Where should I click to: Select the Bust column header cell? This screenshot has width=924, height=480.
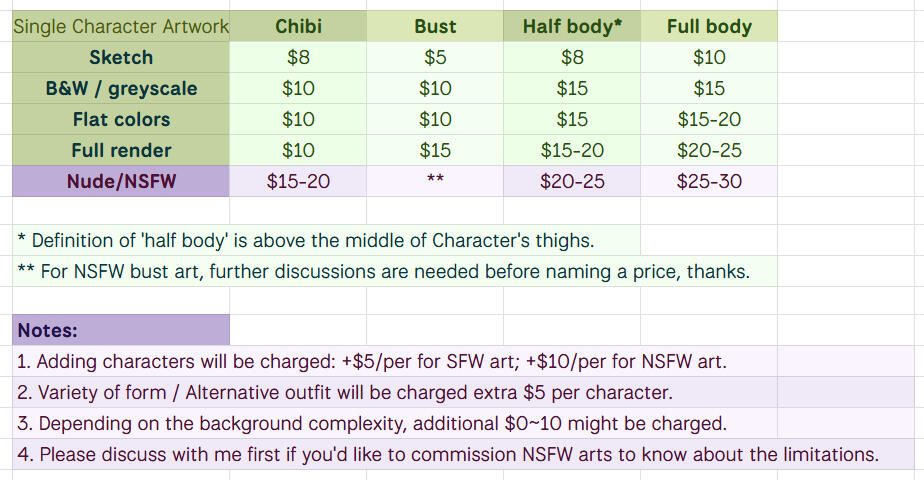tap(435, 26)
